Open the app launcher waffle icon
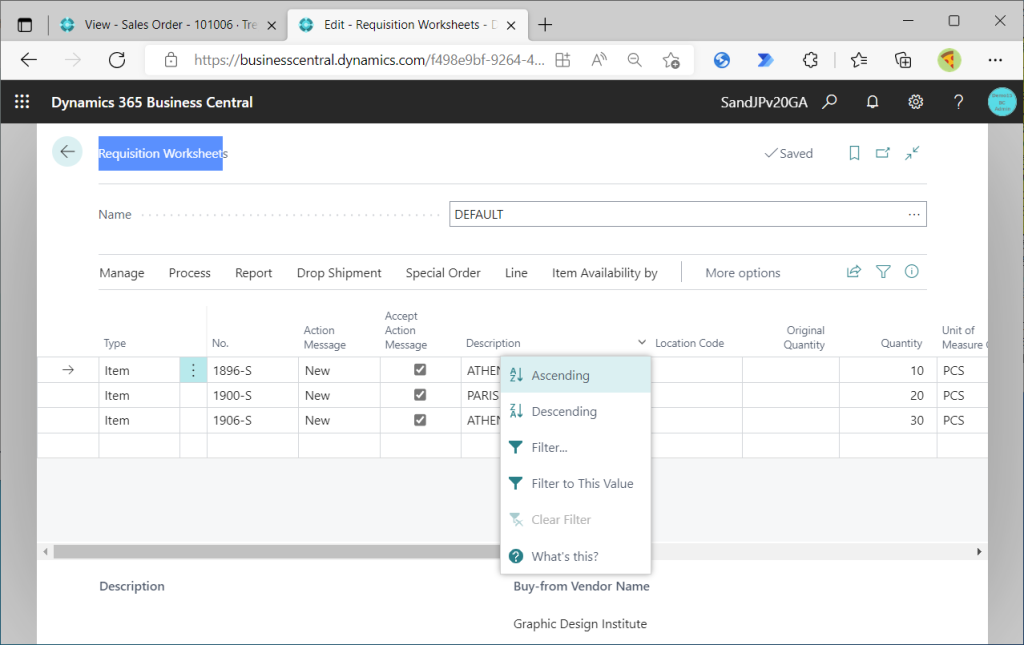 tap(22, 102)
